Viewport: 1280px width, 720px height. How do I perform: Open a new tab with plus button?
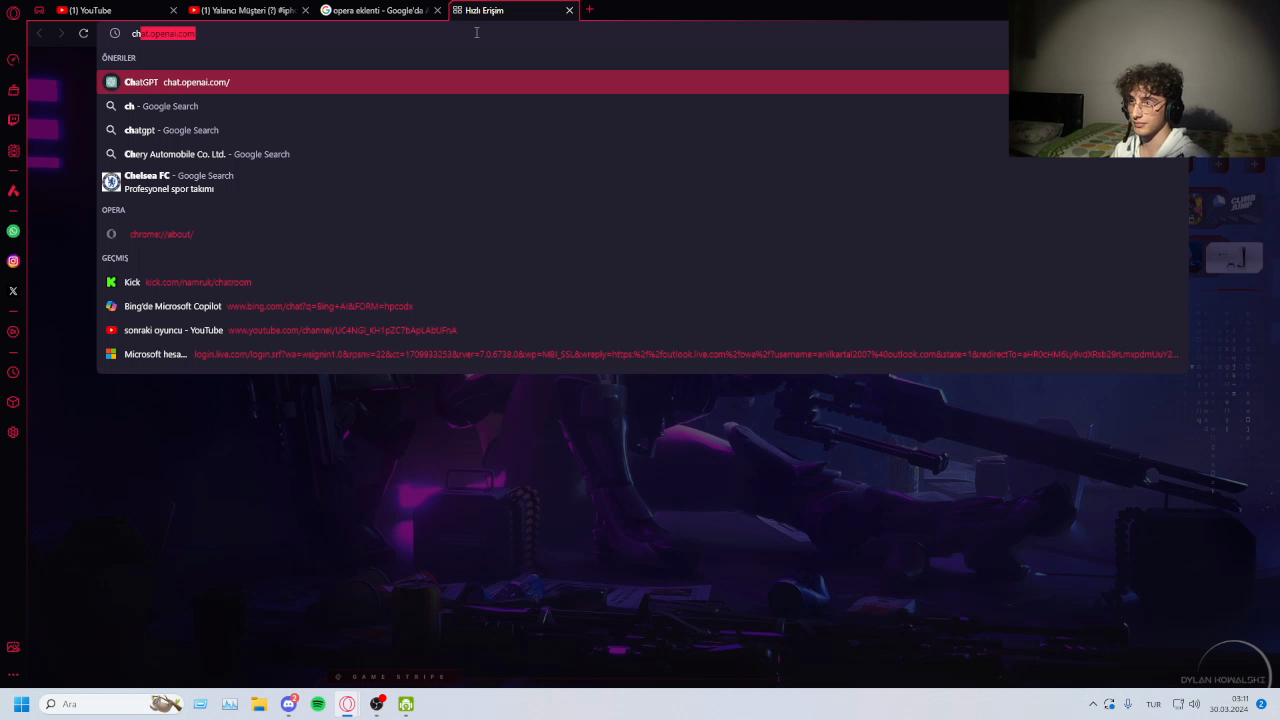[589, 10]
